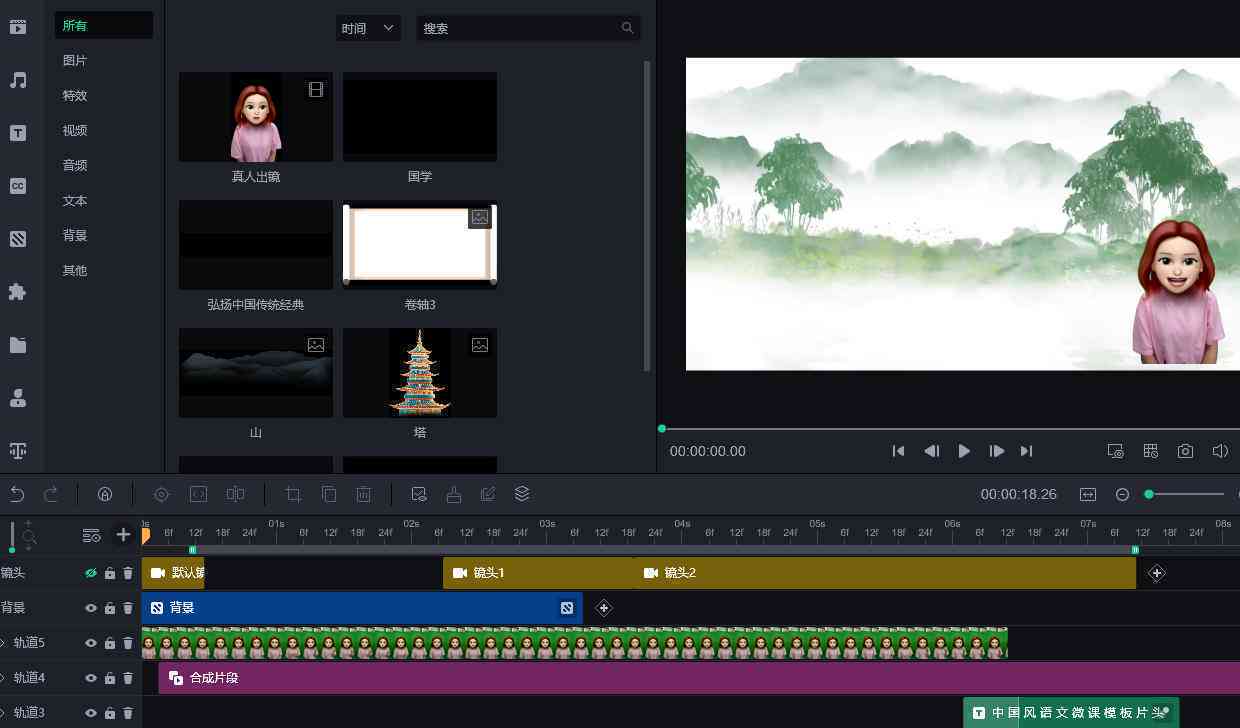Click the preview progress bar handle
Image resolution: width=1240 pixels, height=728 pixels.
coord(662,428)
